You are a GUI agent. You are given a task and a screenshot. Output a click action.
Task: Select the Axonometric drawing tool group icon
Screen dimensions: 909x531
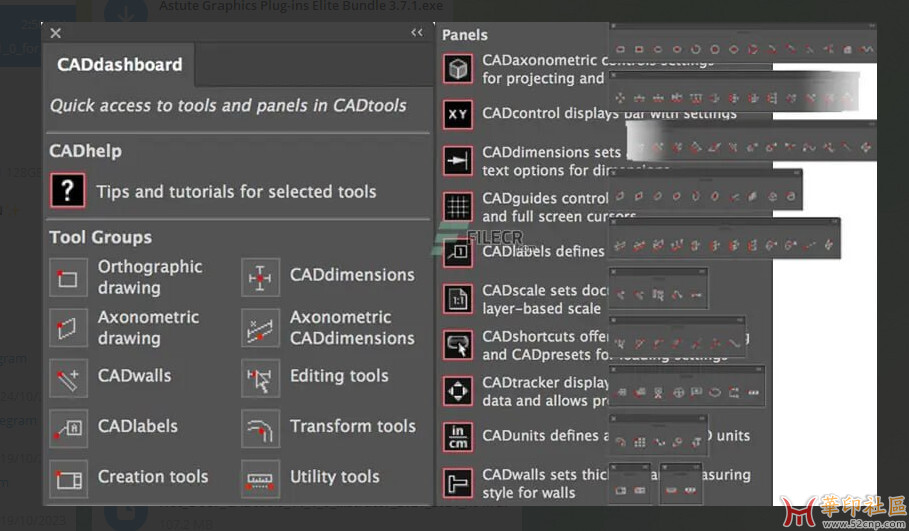click(x=68, y=328)
